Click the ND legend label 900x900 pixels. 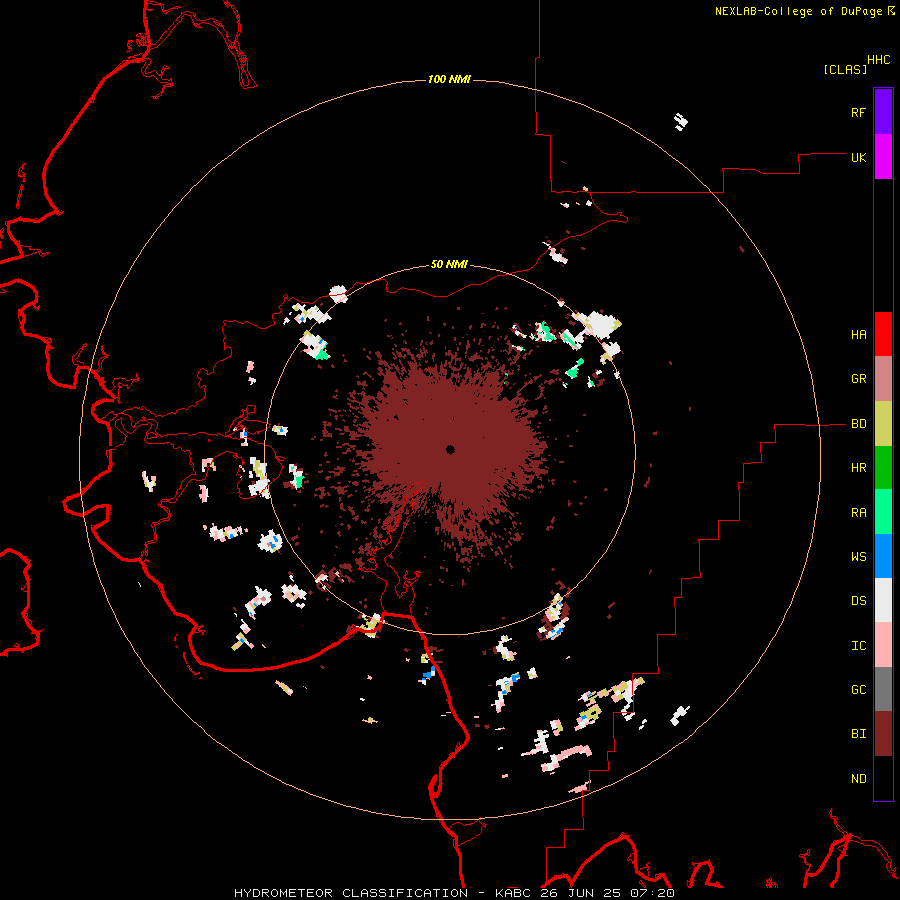click(859, 779)
